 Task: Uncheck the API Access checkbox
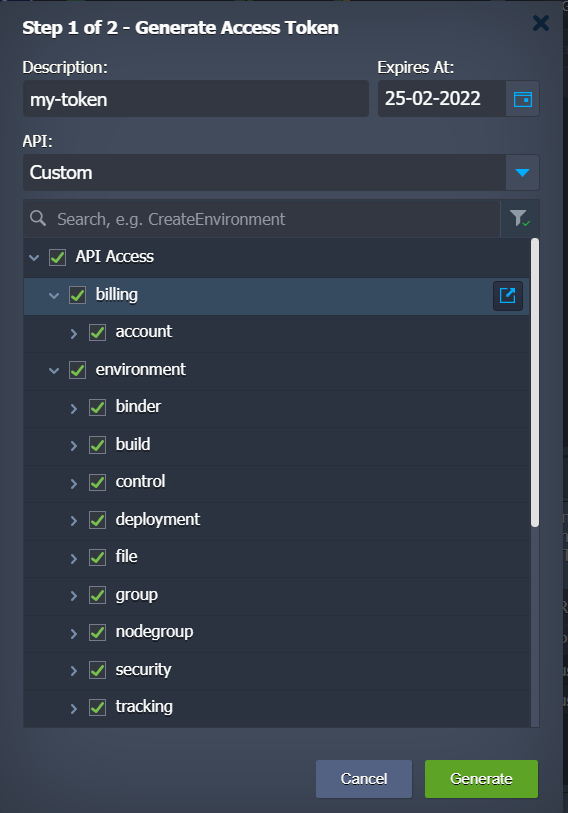58,257
